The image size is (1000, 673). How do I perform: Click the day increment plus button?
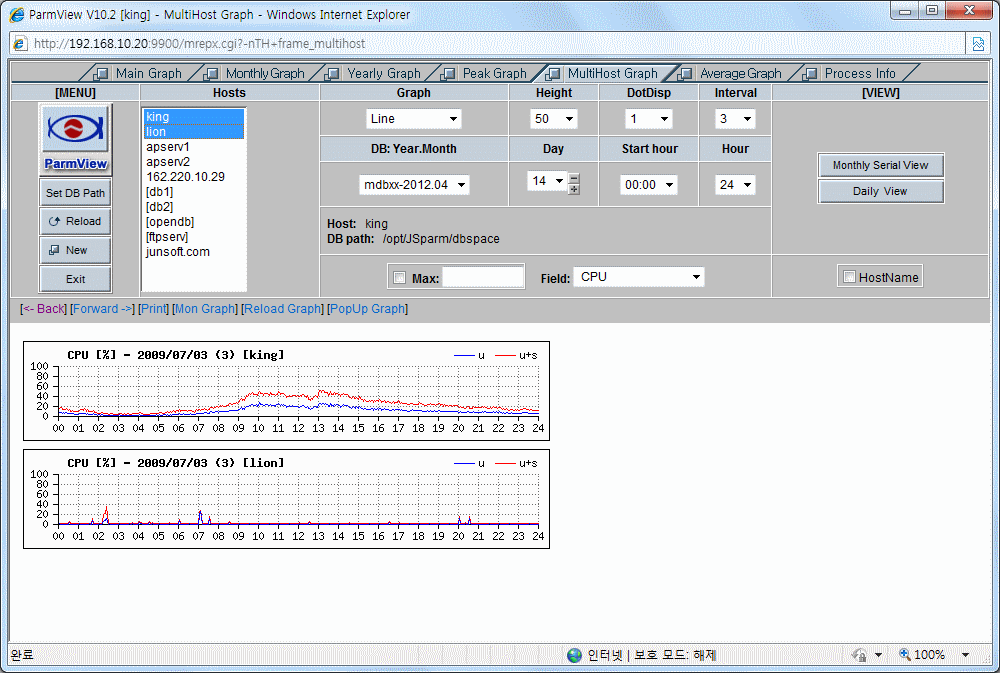[x=574, y=189]
